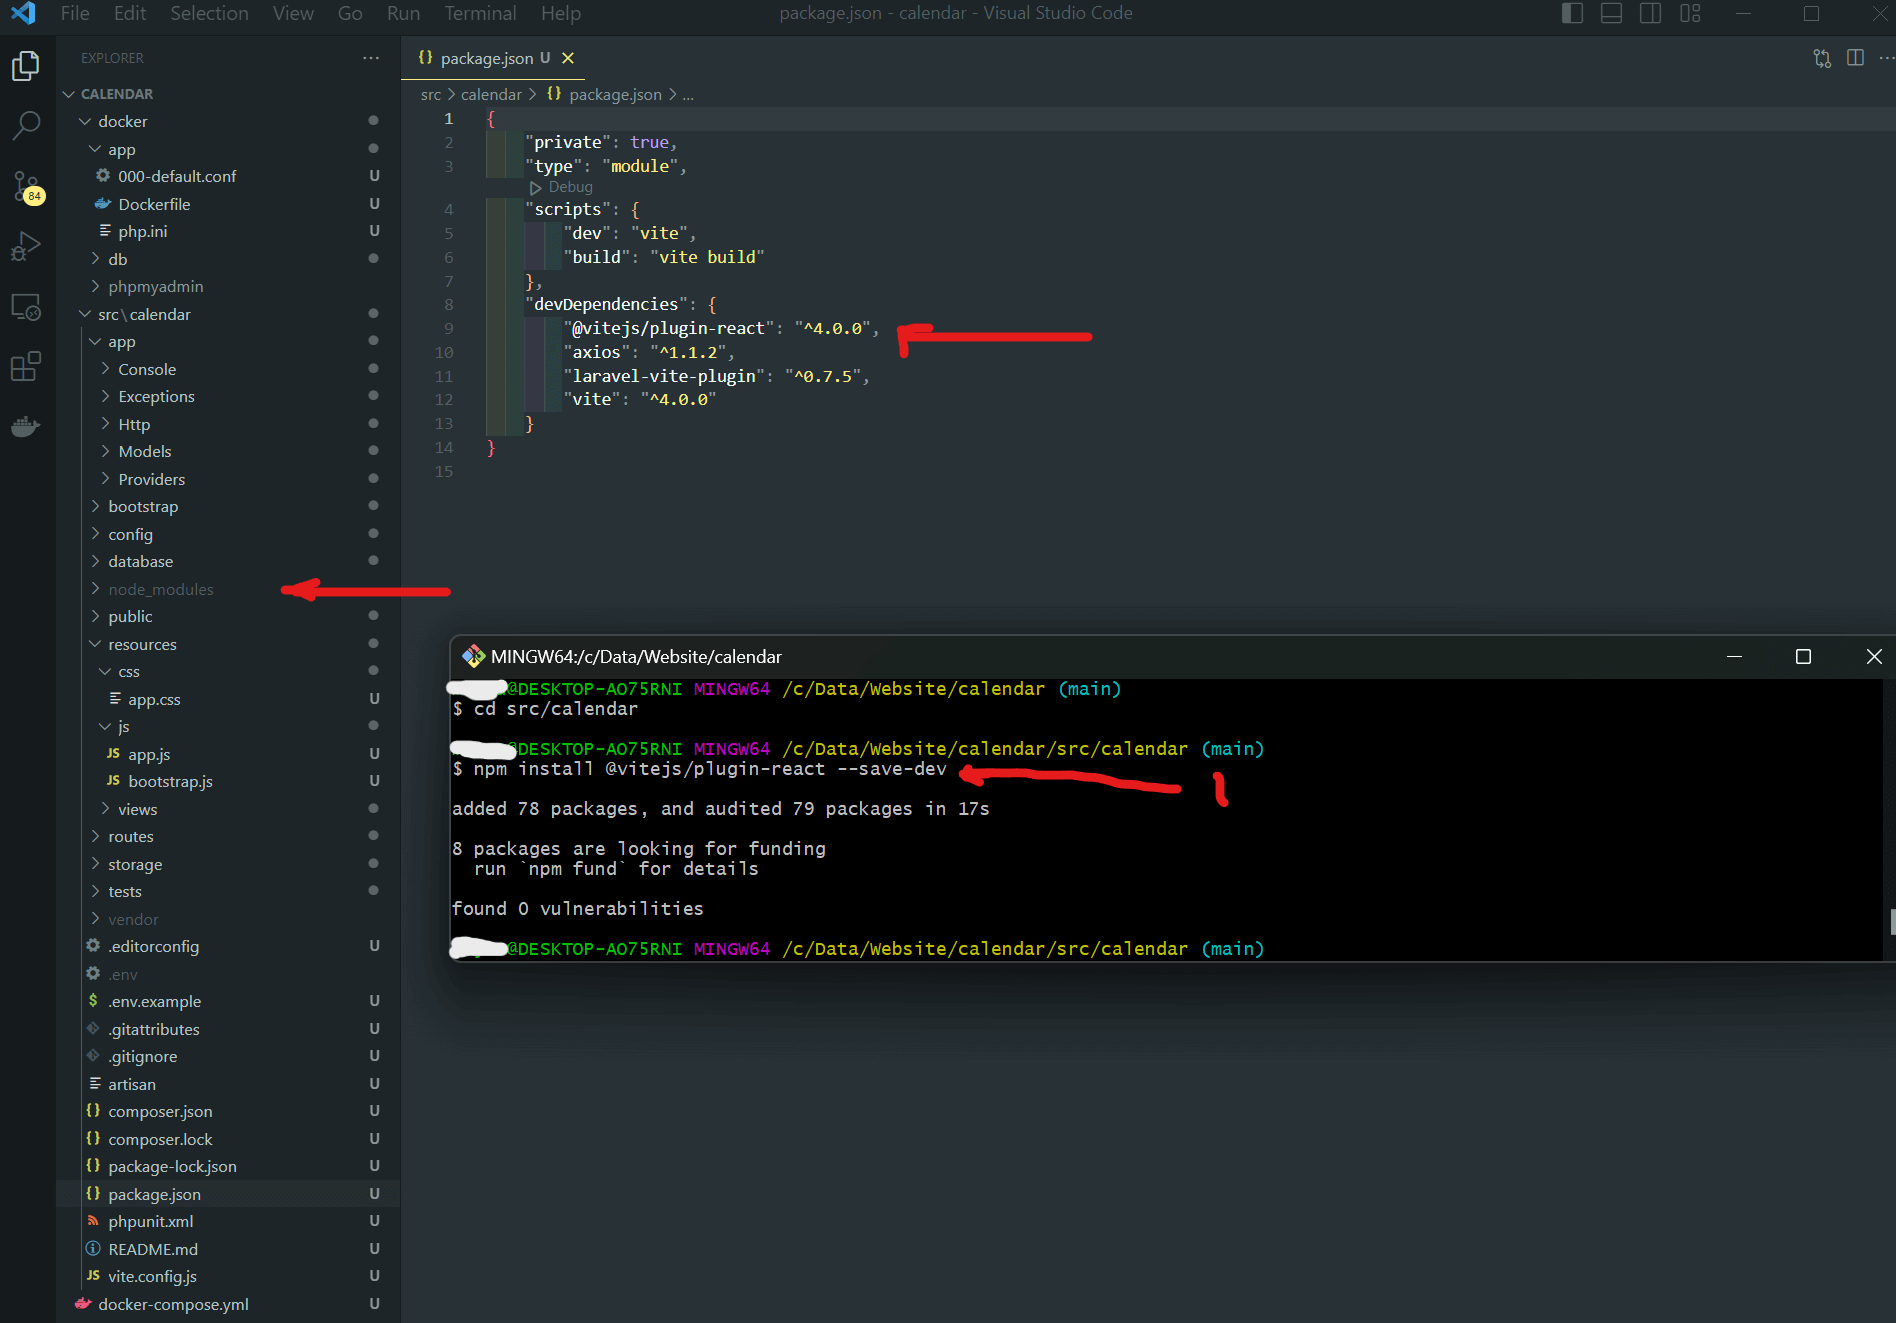Viewport: 1896px width, 1323px height.
Task: Open the Explorer more actions menu
Action: click(x=371, y=58)
